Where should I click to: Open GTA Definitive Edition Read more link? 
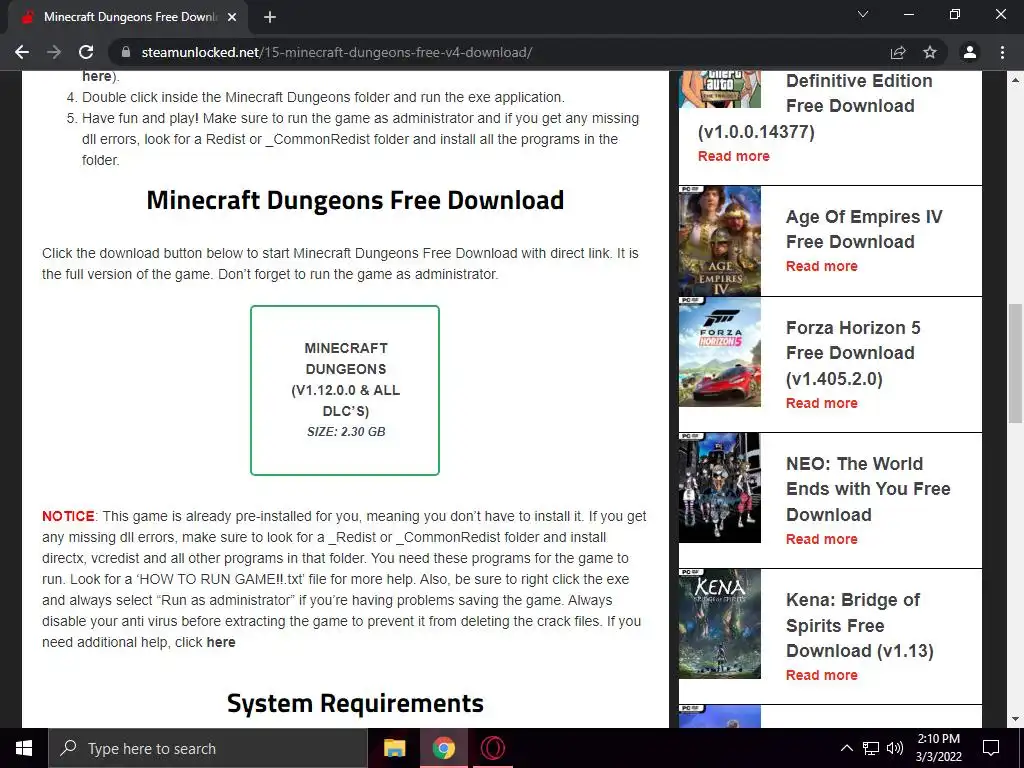tap(733, 156)
